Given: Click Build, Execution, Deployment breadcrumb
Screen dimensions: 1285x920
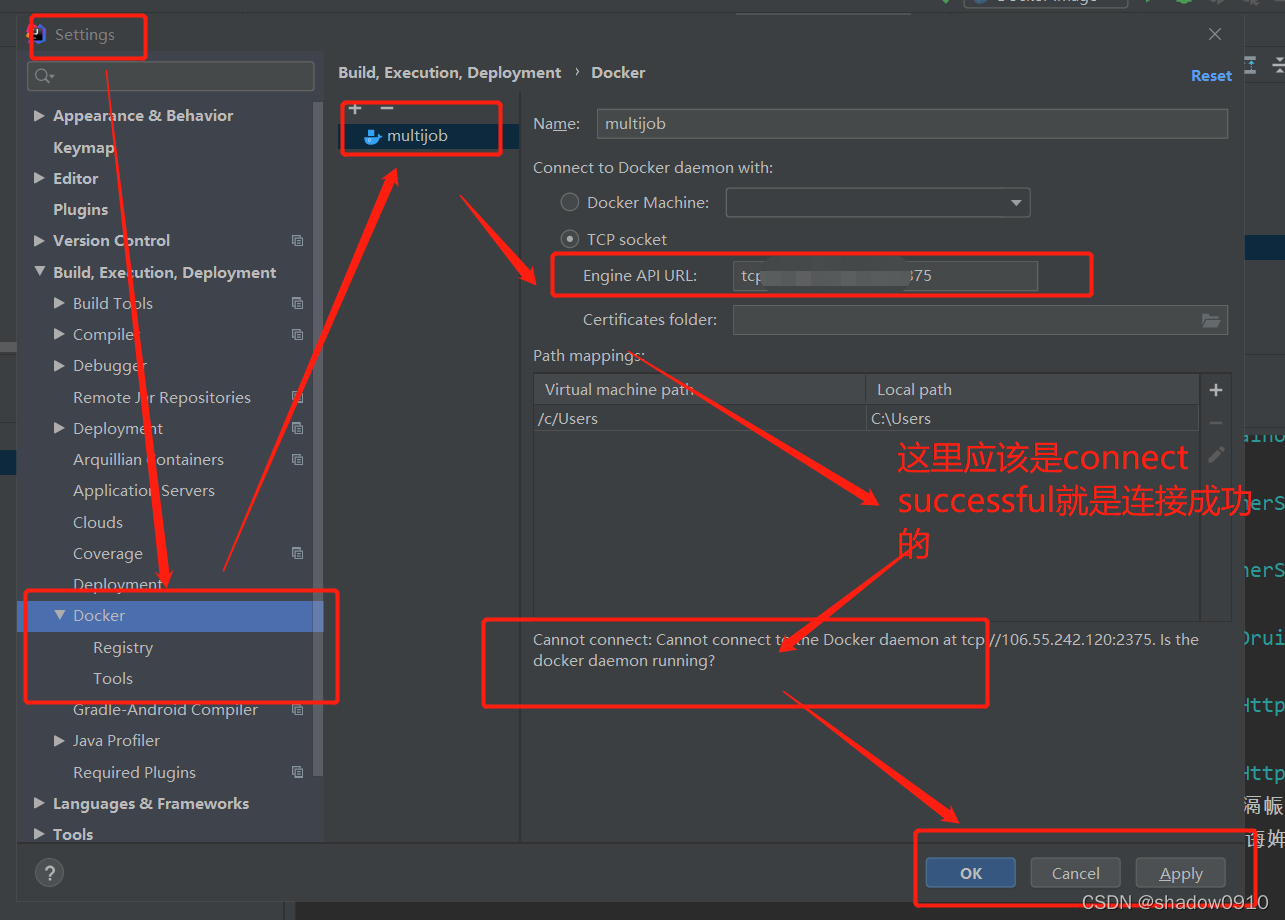Looking at the screenshot, I should click(450, 73).
